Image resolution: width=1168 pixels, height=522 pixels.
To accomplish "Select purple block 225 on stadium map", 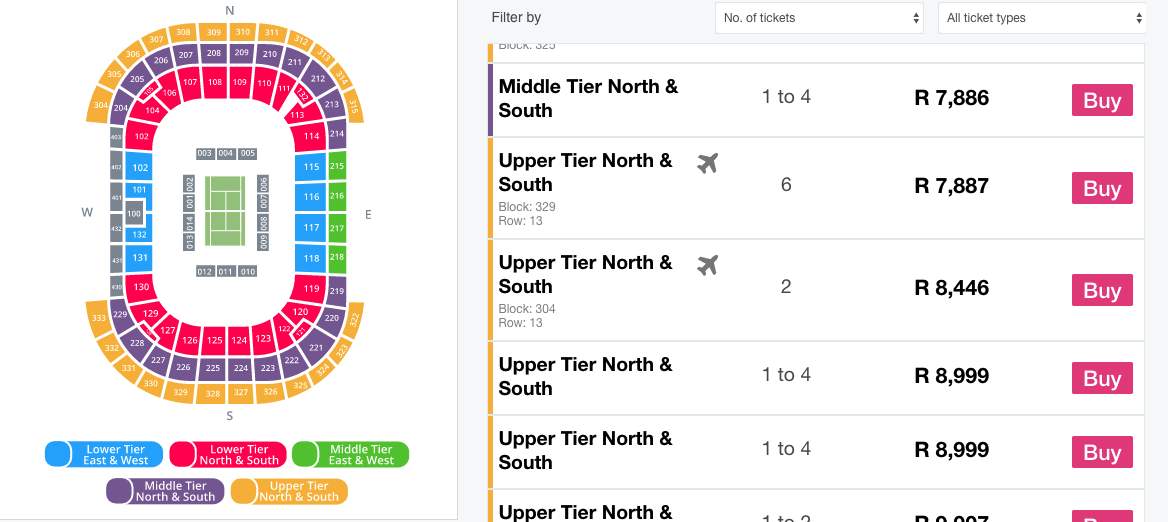I will coord(213,368).
